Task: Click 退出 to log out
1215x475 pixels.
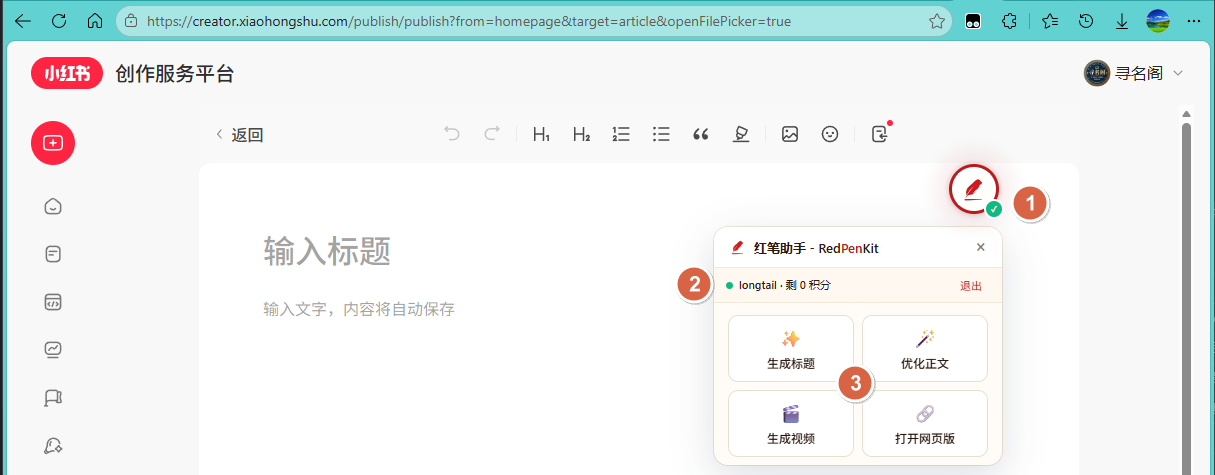Action: click(971, 286)
